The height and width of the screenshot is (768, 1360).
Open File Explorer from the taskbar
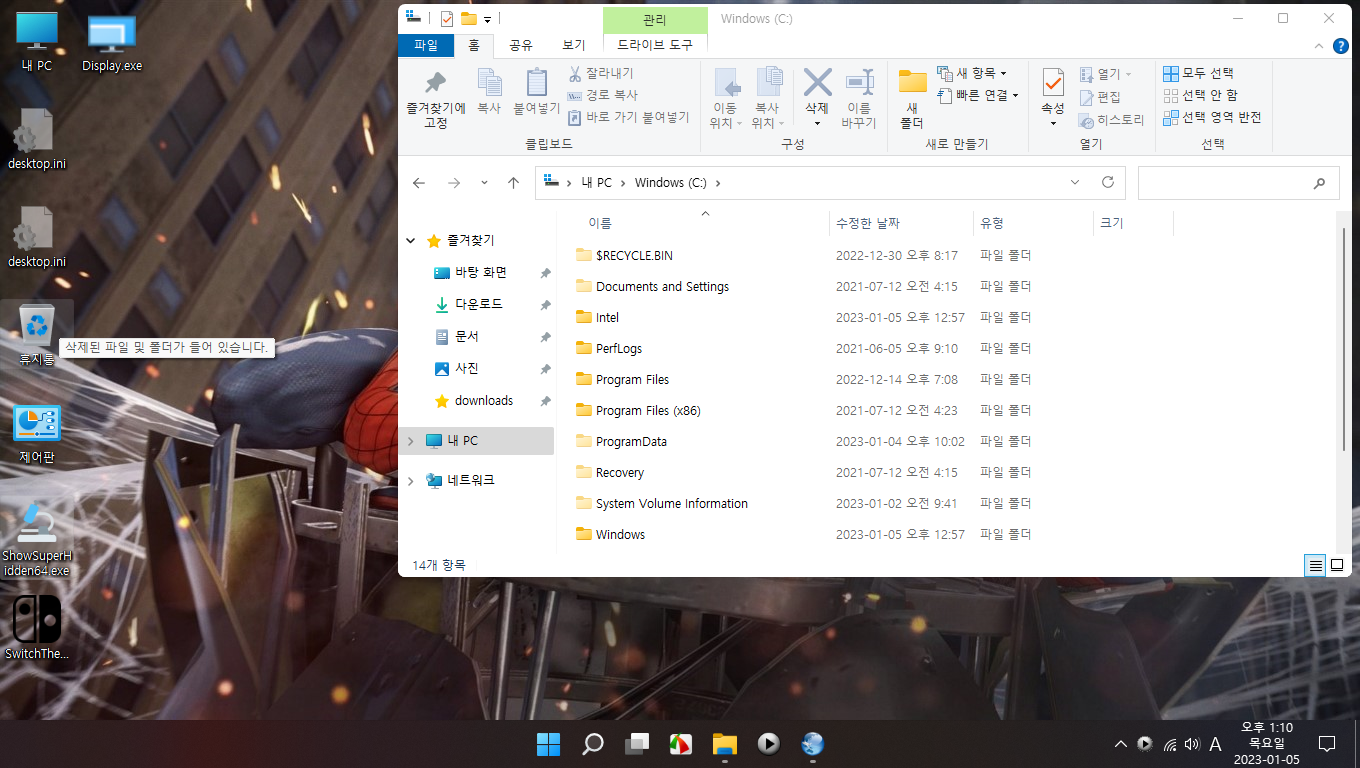tap(724, 744)
